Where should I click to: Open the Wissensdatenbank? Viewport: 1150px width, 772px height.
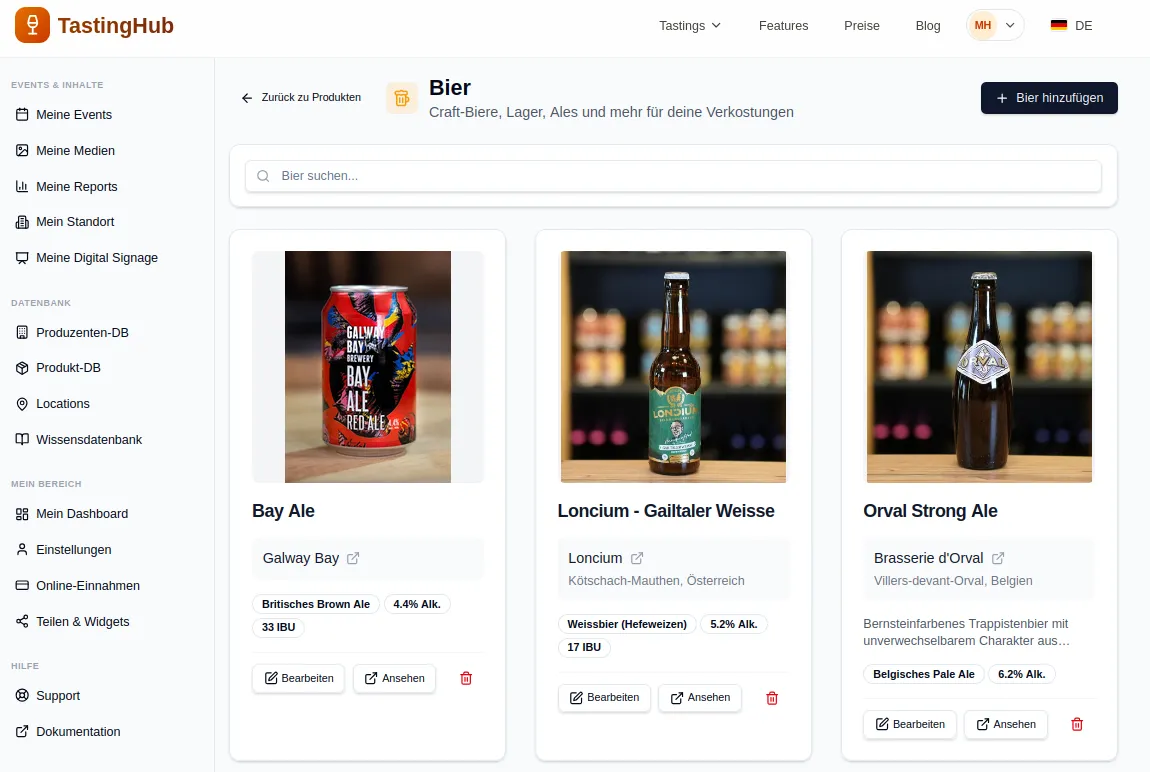pos(88,439)
